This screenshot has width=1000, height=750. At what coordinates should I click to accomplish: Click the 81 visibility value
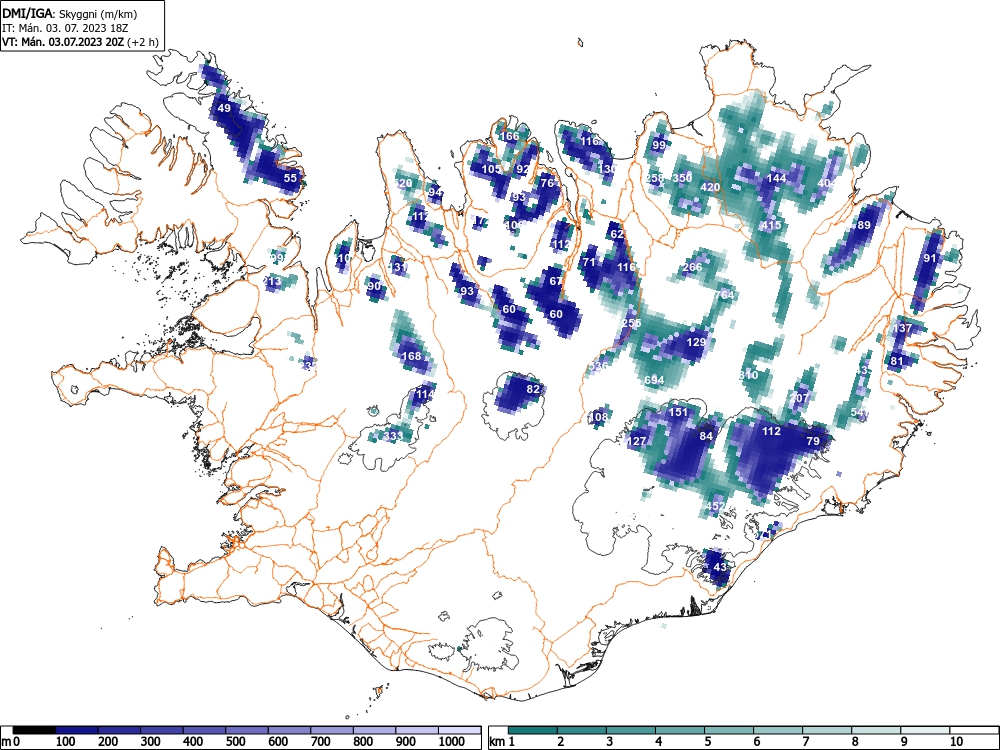point(897,361)
